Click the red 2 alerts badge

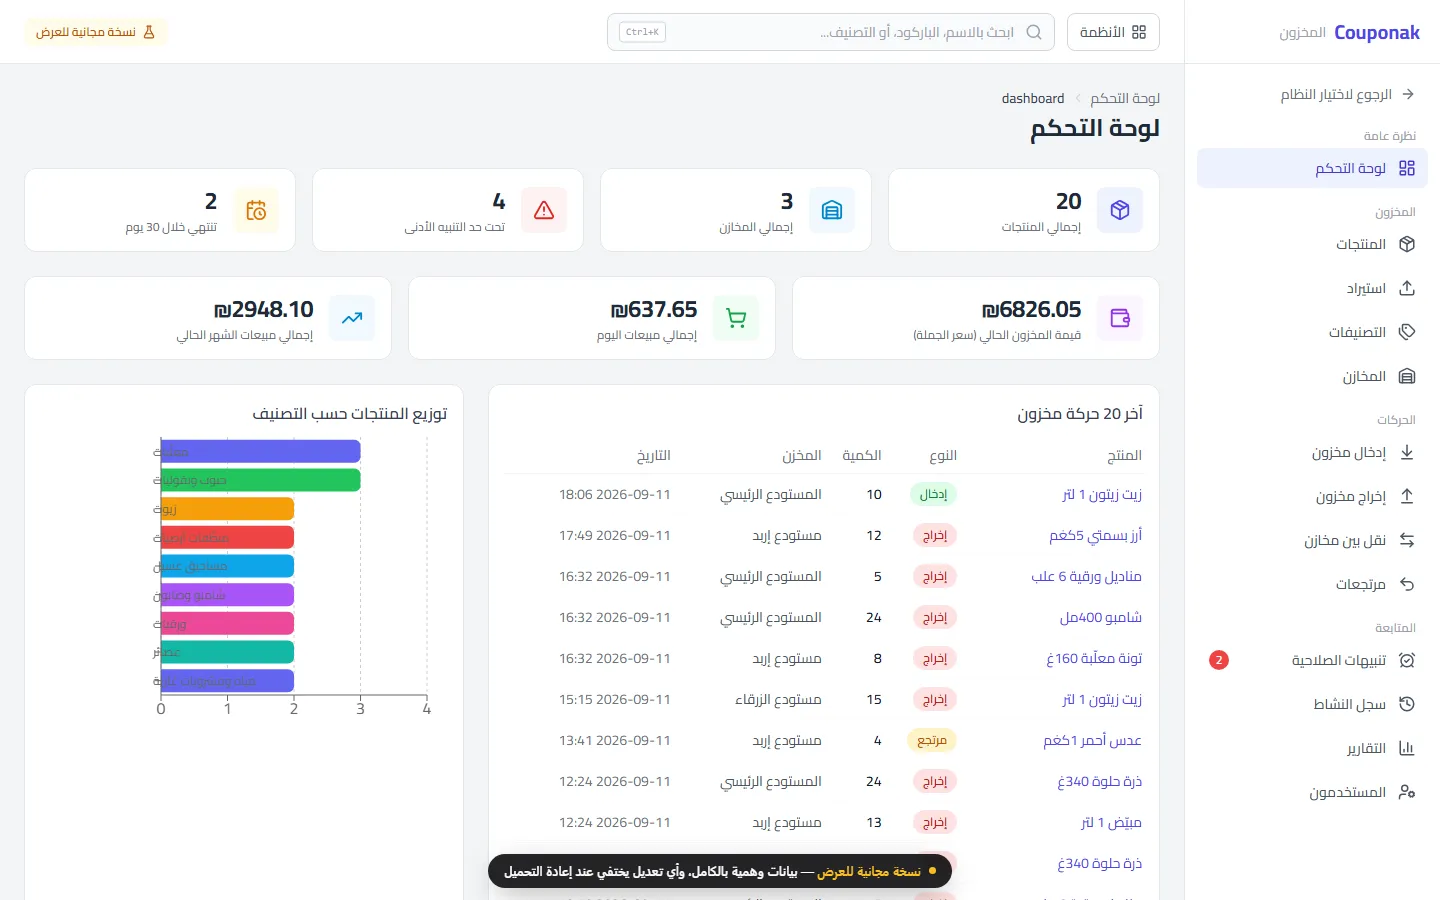point(1219,660)
